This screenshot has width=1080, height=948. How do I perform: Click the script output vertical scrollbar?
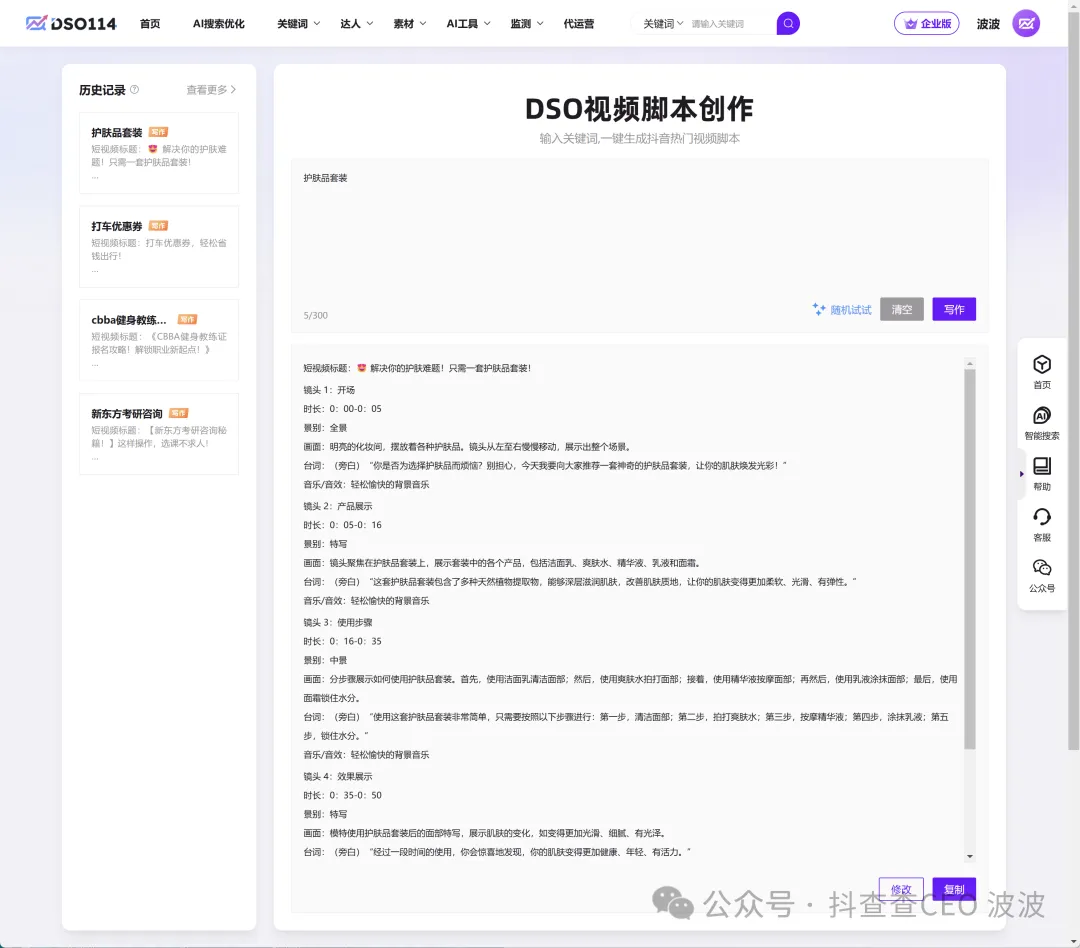pos(969,560)
